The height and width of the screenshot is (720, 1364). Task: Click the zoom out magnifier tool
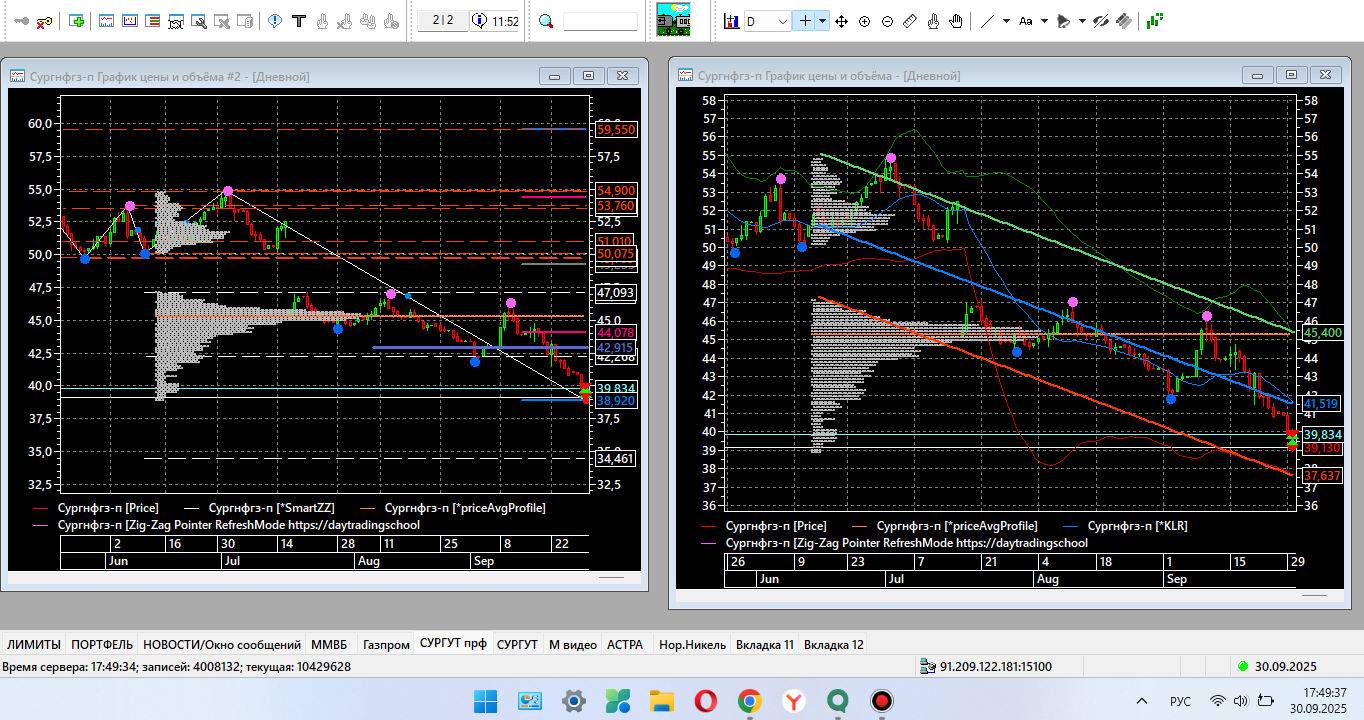pos(887,21)
